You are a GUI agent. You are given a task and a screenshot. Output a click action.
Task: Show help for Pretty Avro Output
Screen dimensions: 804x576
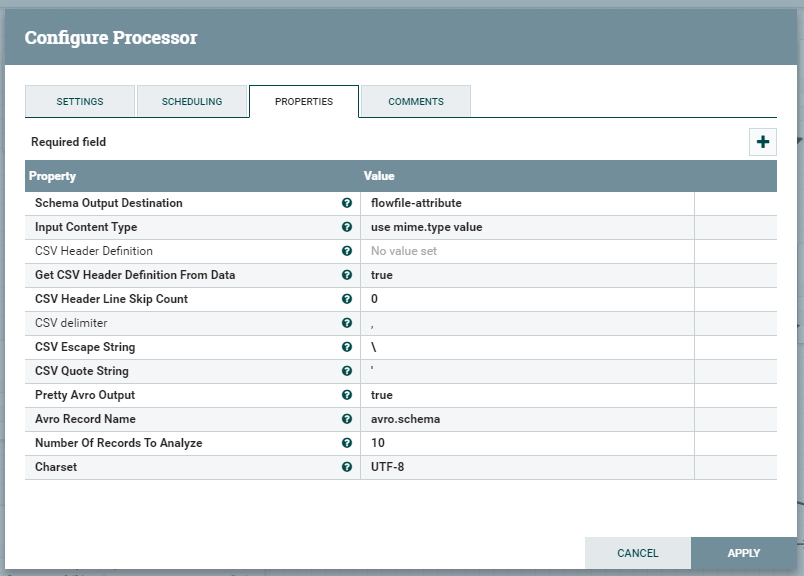tap(347, 395)
